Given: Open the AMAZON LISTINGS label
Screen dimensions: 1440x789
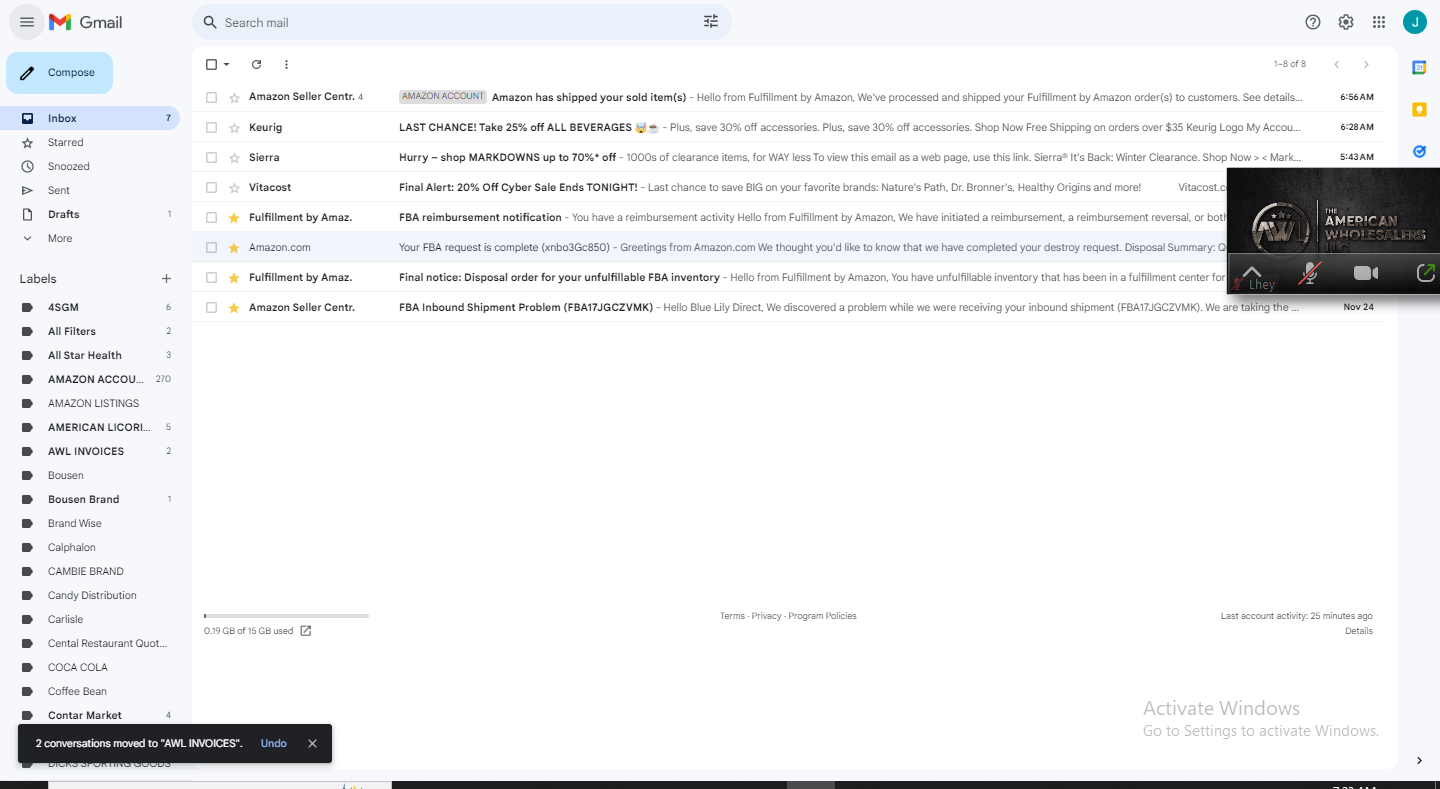Looking at the screenshot, I should (x=95, y=404).
